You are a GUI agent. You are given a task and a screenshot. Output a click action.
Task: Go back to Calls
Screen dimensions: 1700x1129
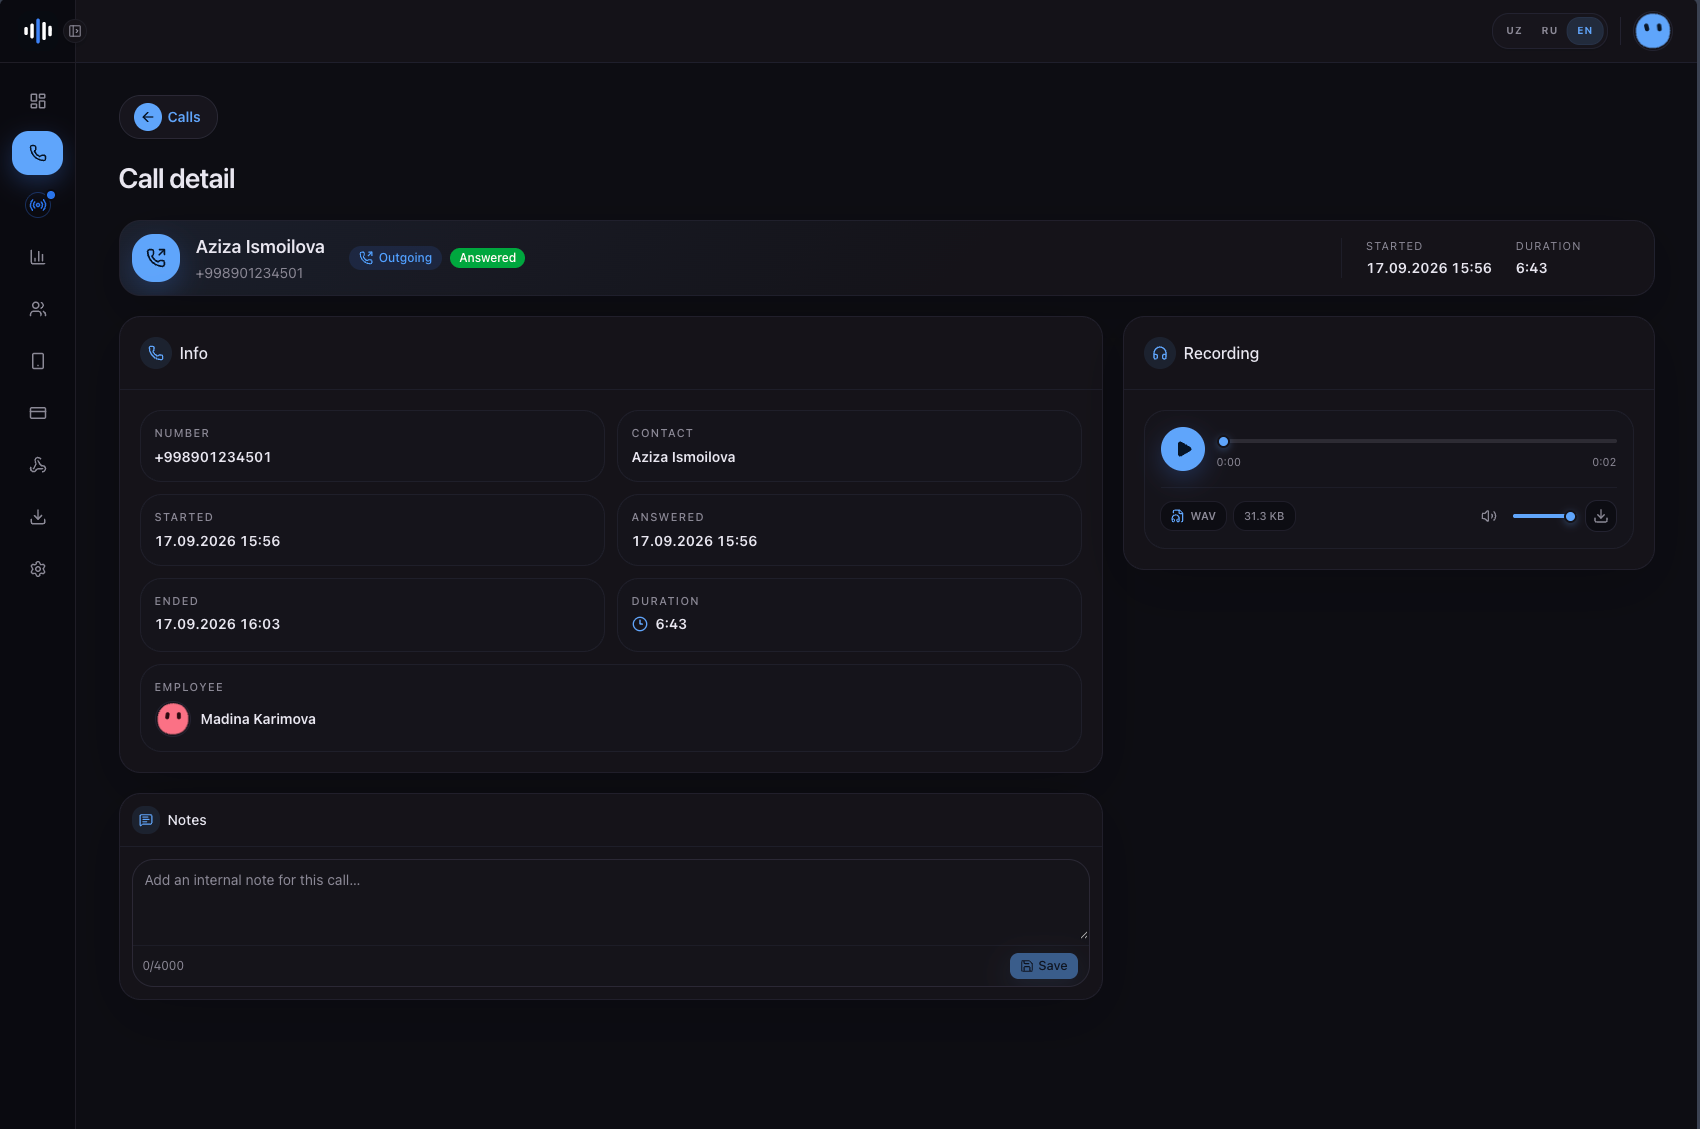[x=168, y=117]
